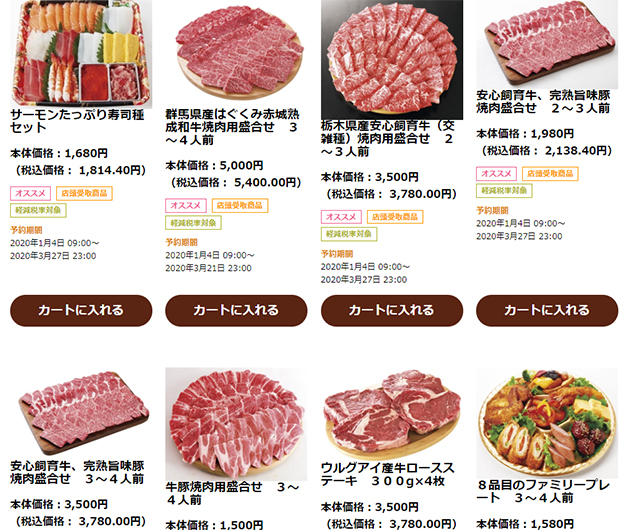The height and width of the screenshot is (530, 640).
Task: Open 群馬県産はぐくみ赤城熟成和牛 product title
Action: [x=232, y=127]
